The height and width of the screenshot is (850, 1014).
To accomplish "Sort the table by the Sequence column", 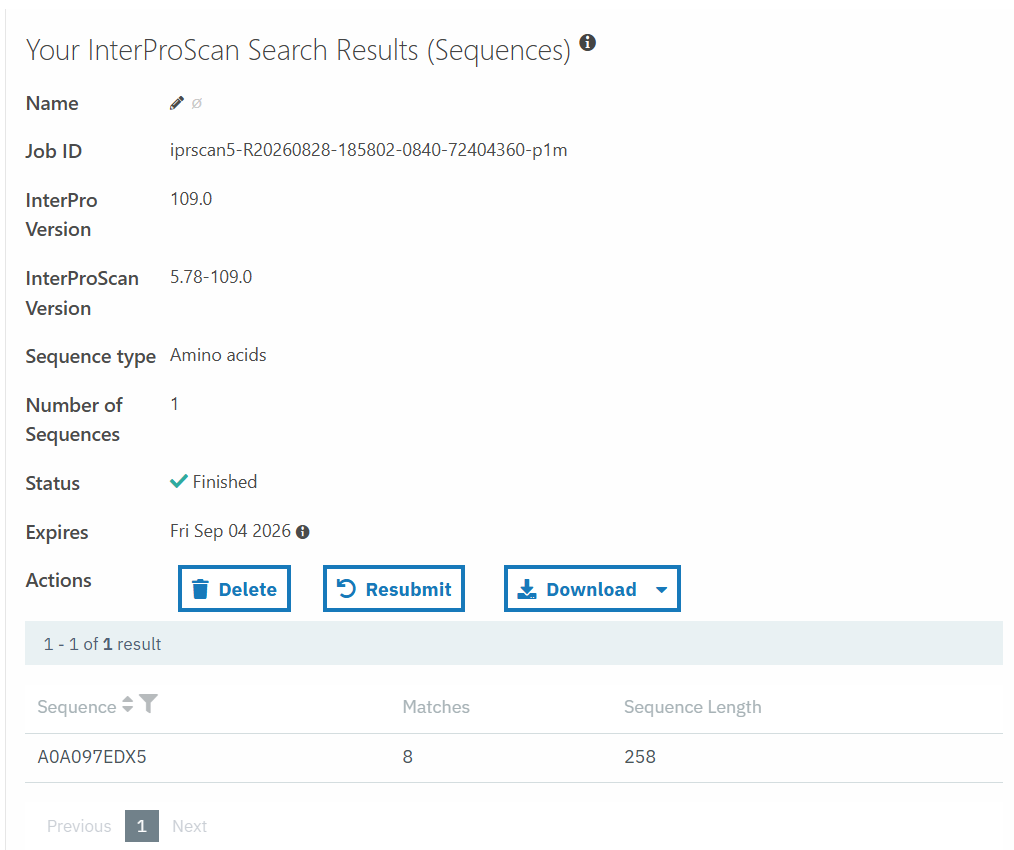I will [x=127, y=704].
